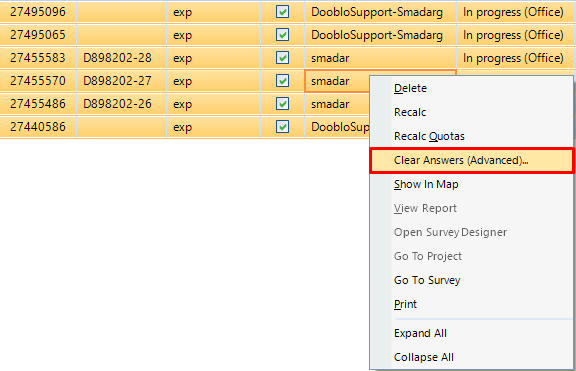Click exp cell in row 27440586
The image size is (576, 371).
214,127
